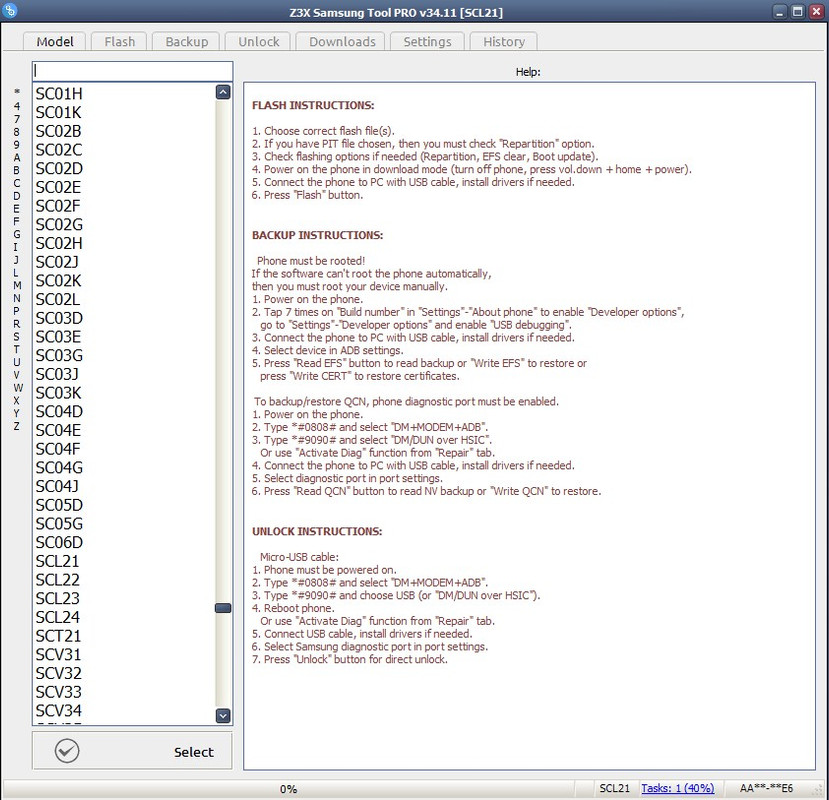Switch to the Backup tab
This screenshot has height=800, width=829.
[186, 42]
